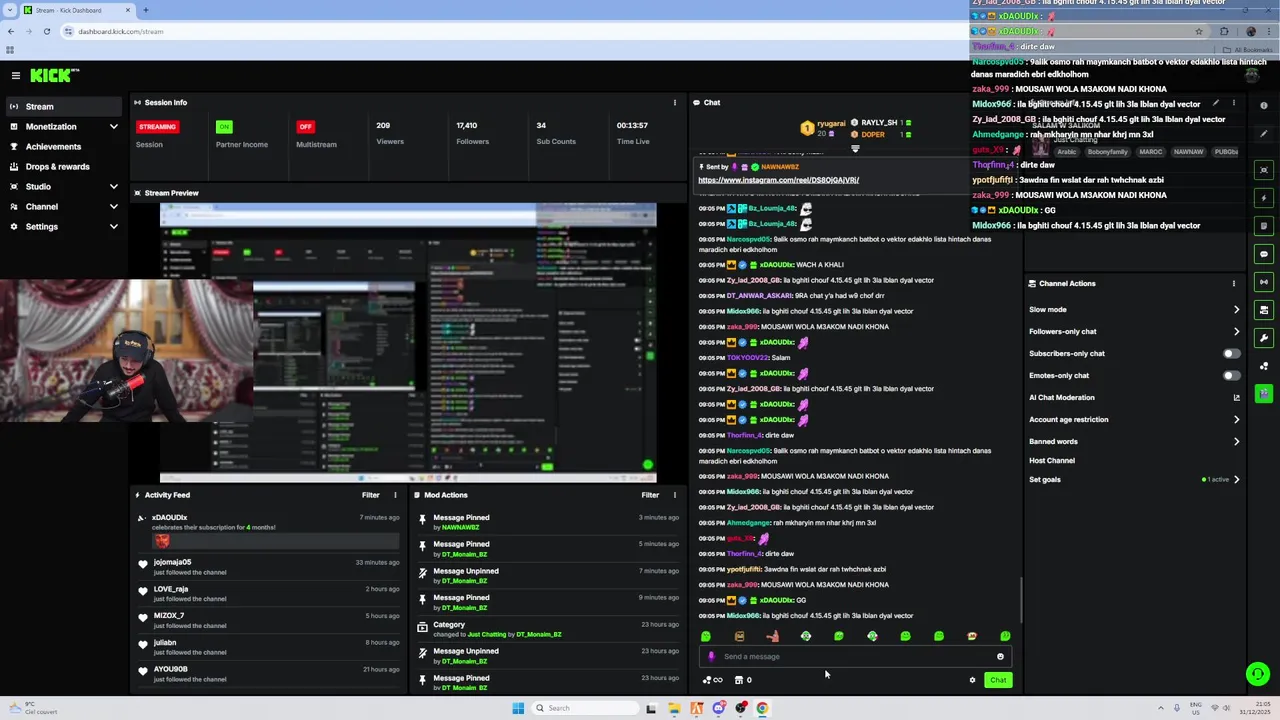The height and width of the screenshot is (720, 1280).
Task: Click the green support headset bubble
Action: pyautogui.click(x=1257, y=674)
